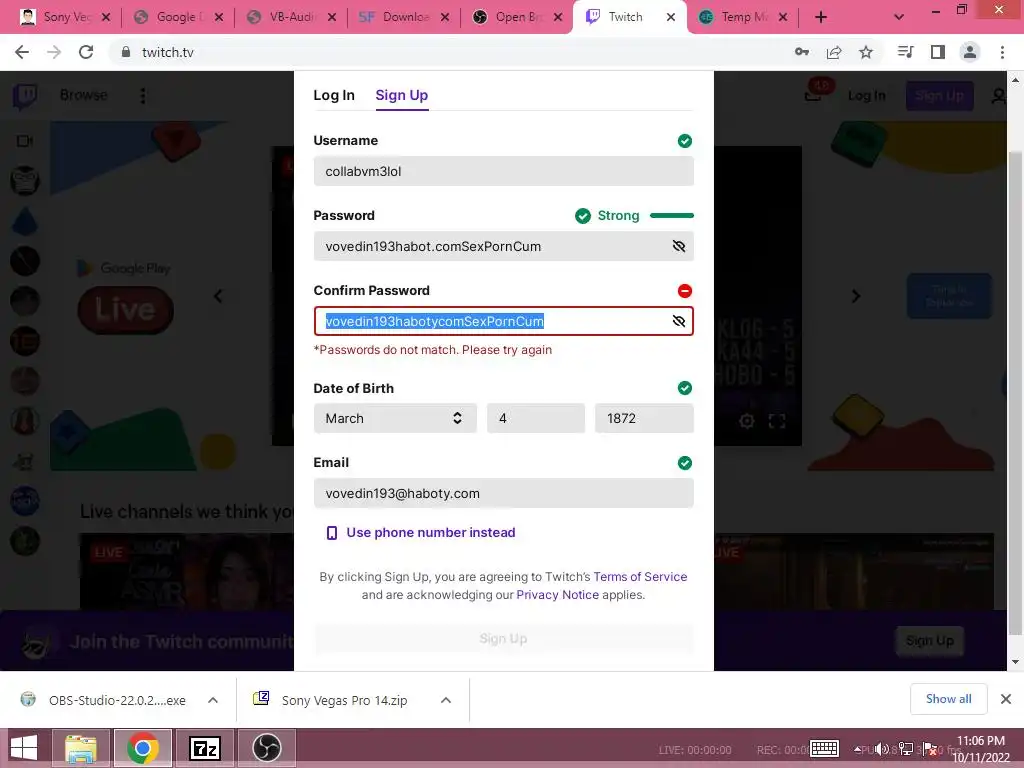
Task: Click the Twitch logo in header
Action: click(25, 96)
